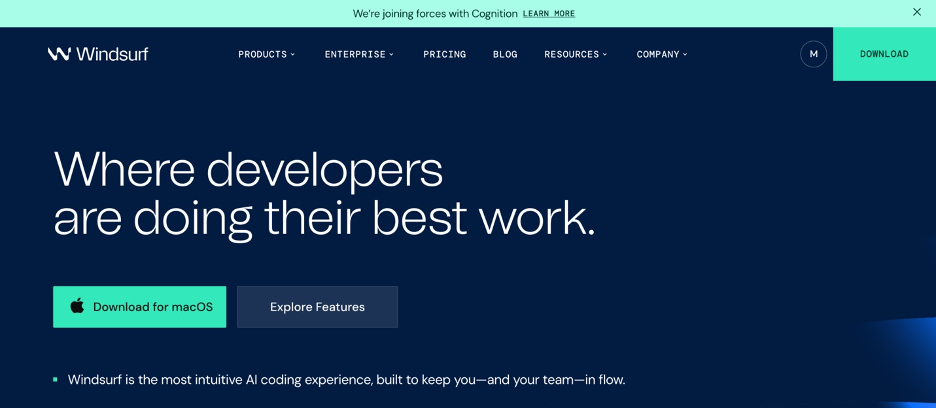Open the Company menu

tap(658, 54)
